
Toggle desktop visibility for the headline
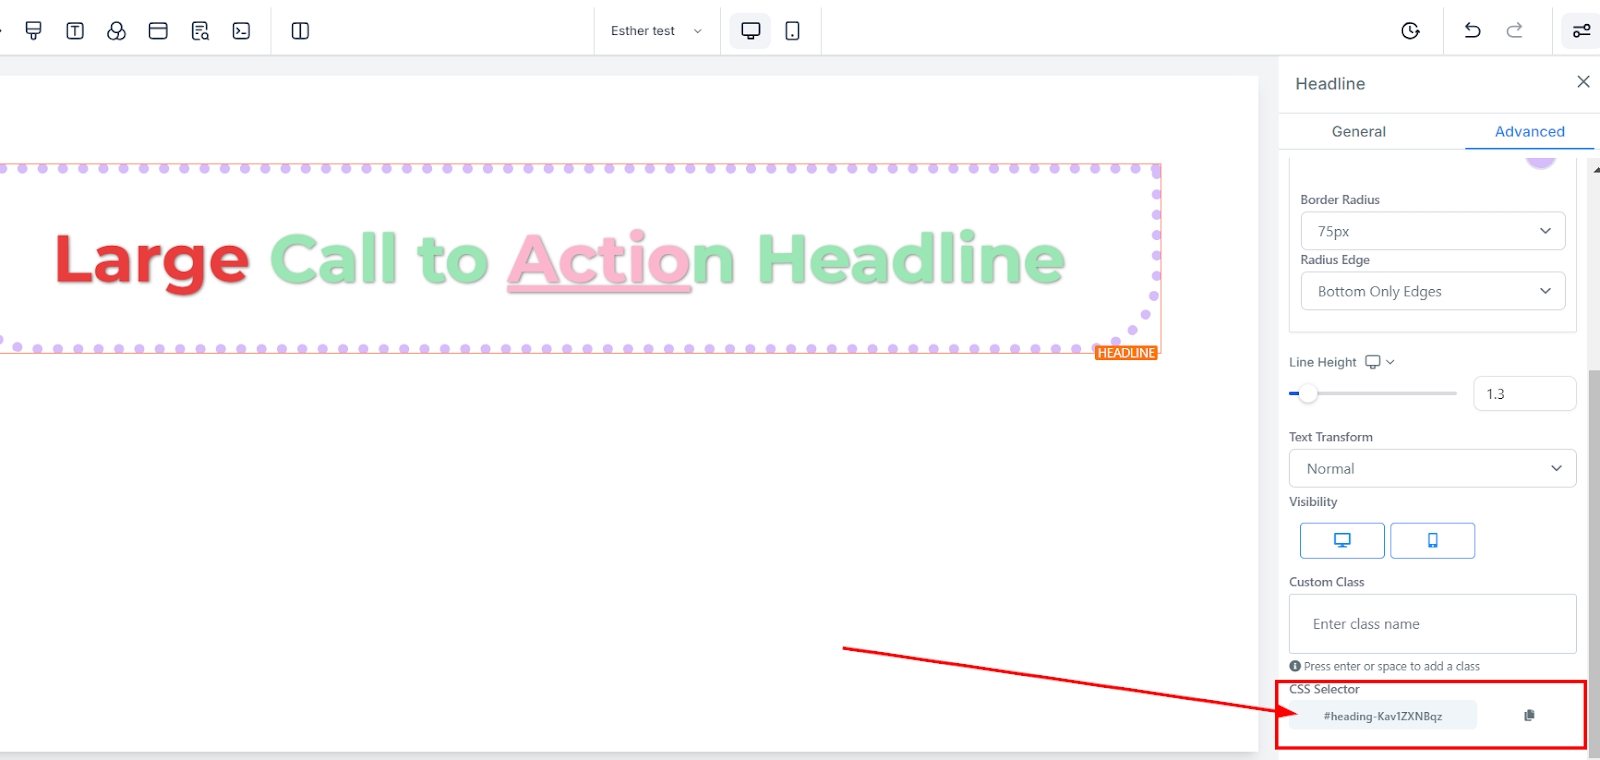[x=1342, y=540]
